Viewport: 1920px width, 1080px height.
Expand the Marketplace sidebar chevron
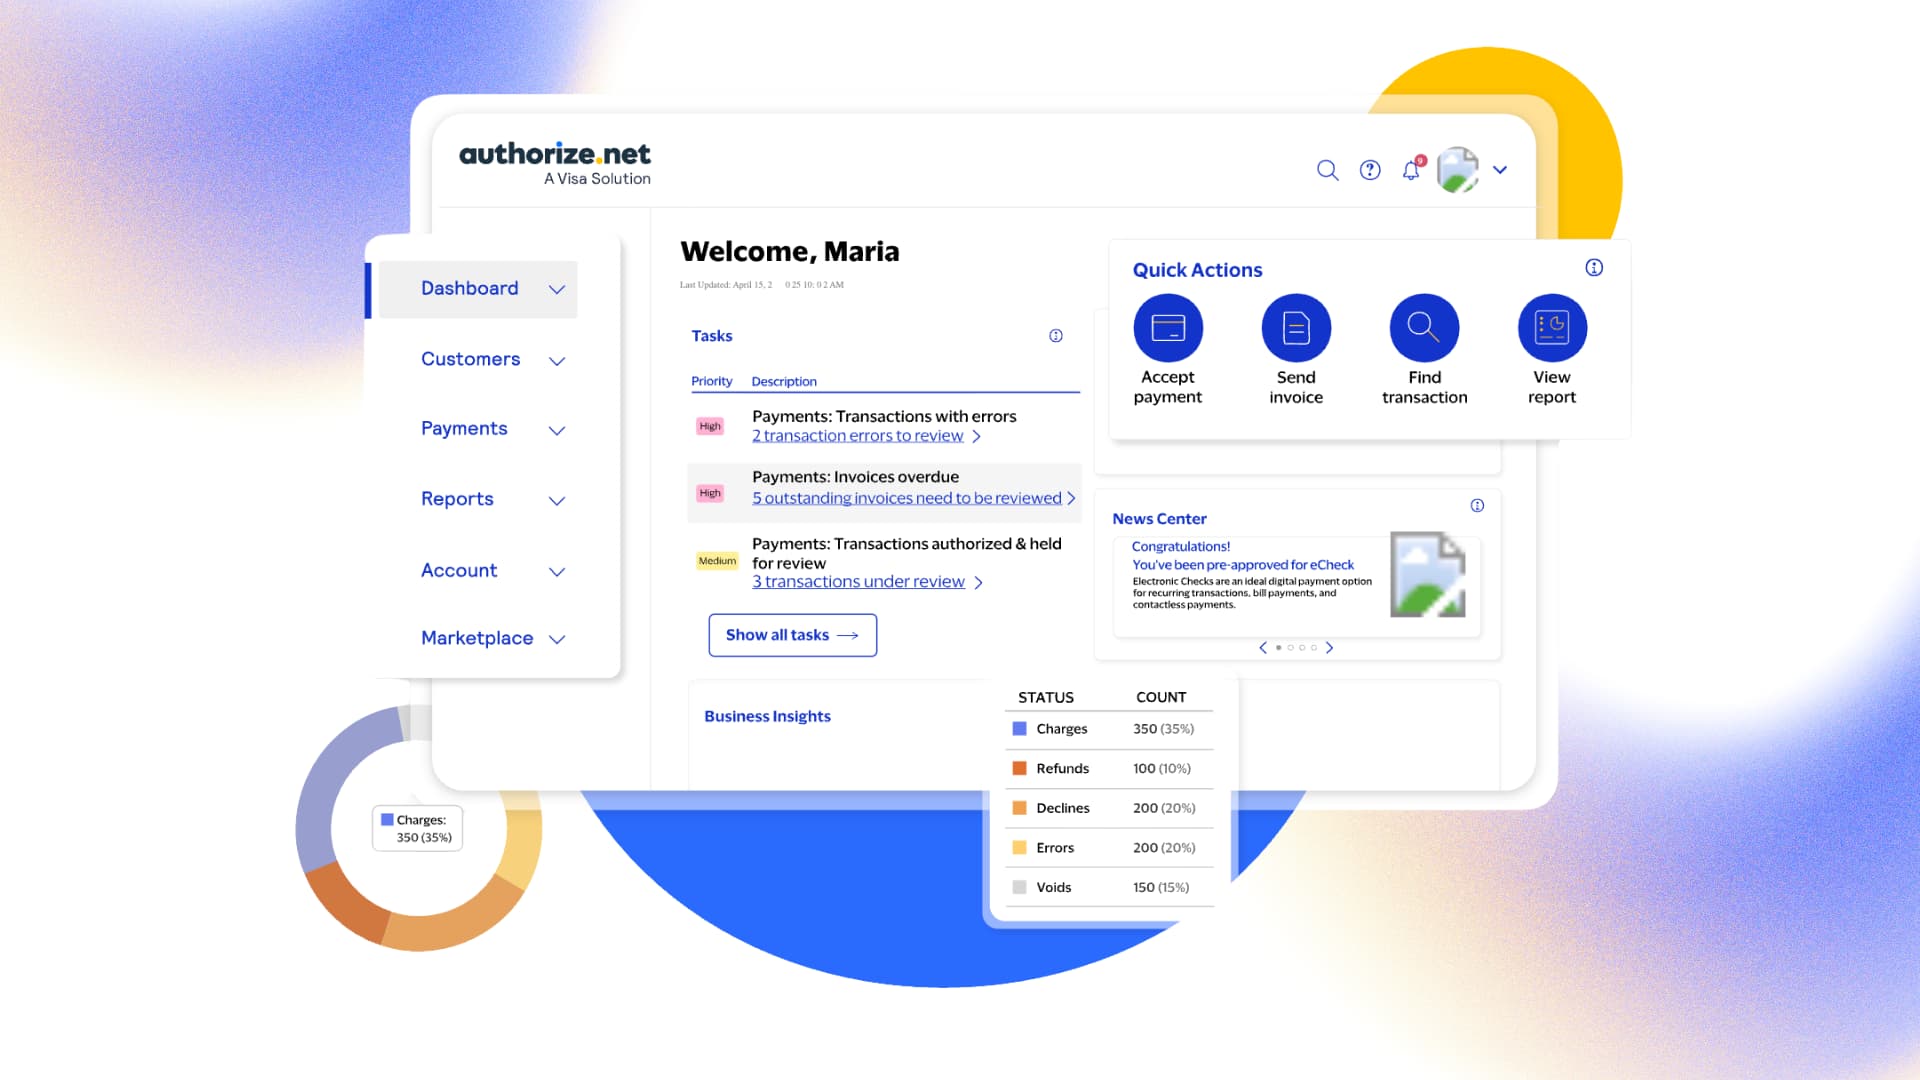click(557, 639)
